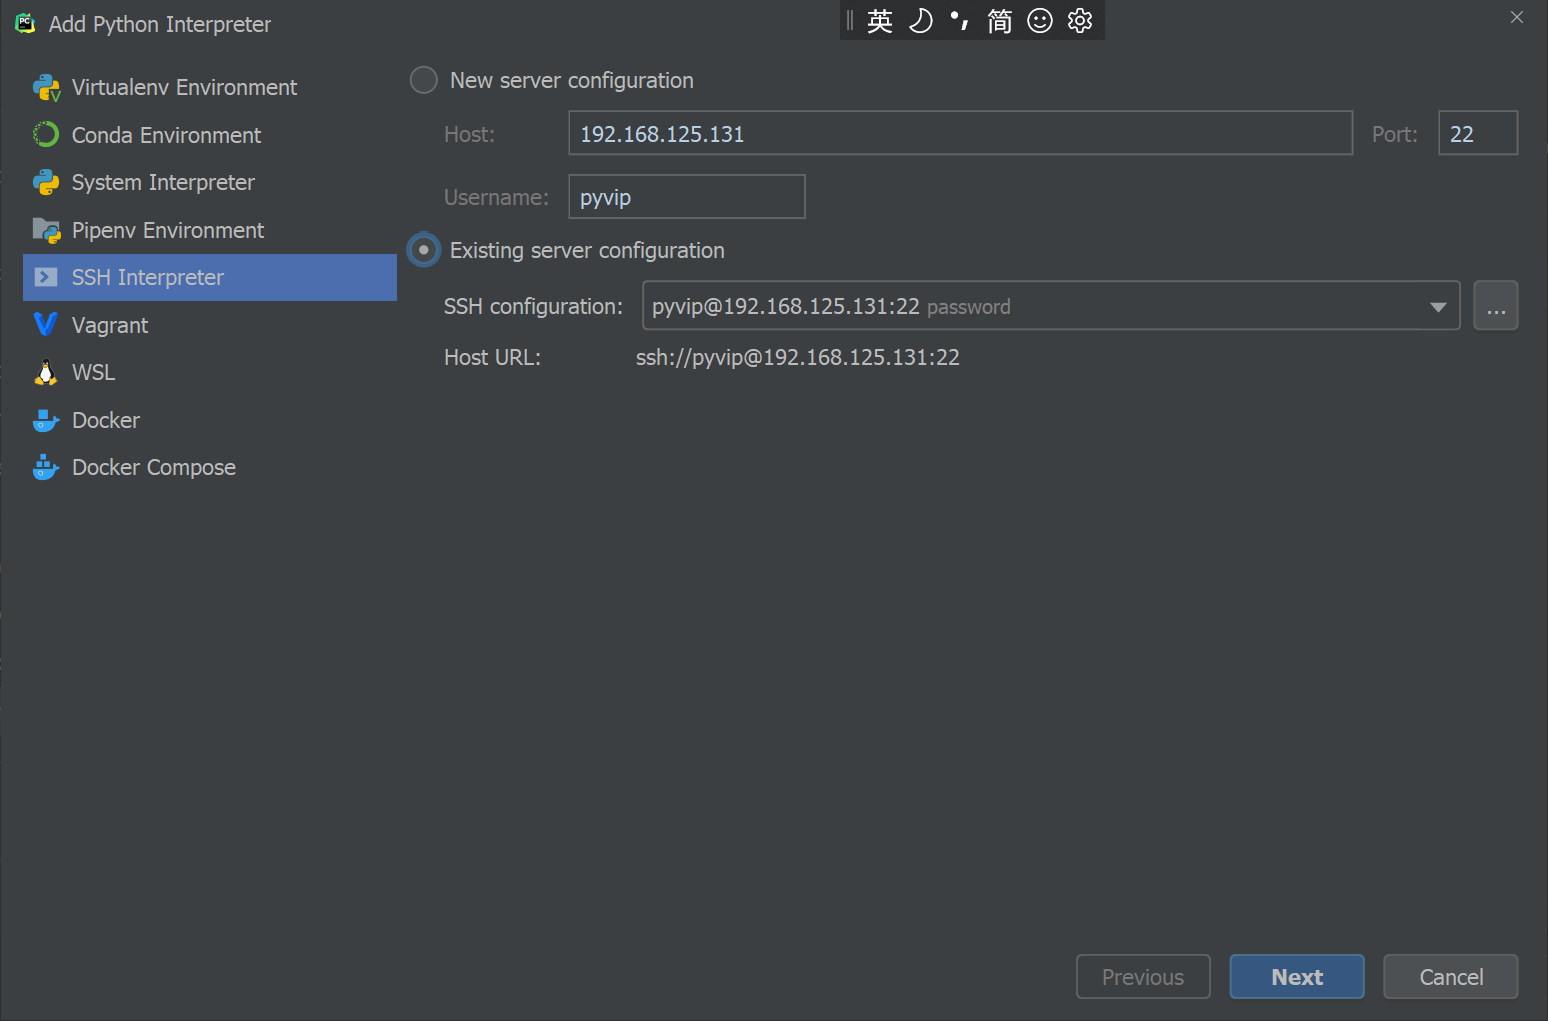
Task: Click the Previous button
Action: tap(1143, 977)
